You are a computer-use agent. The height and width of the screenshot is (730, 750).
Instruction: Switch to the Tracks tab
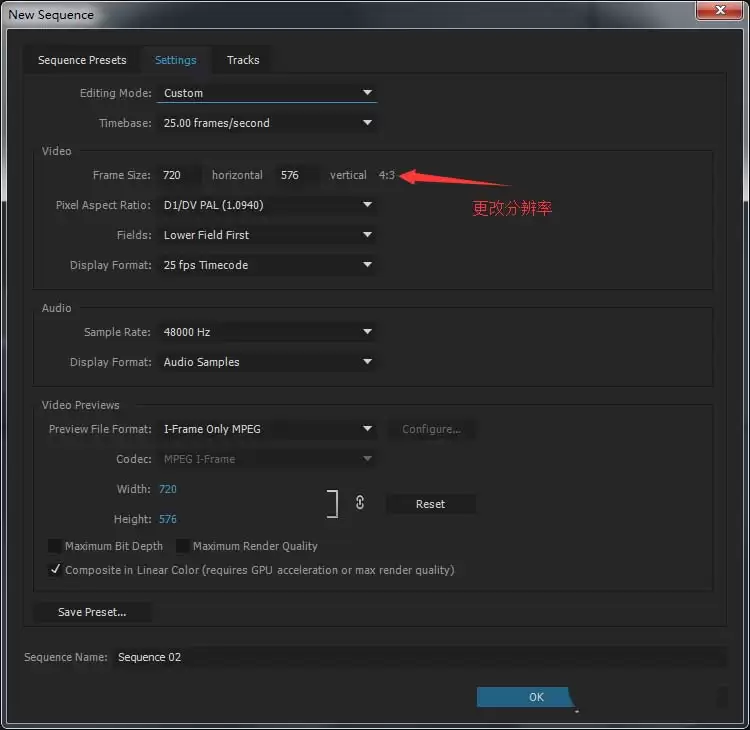pyautogui.click(x=243, y=60)
